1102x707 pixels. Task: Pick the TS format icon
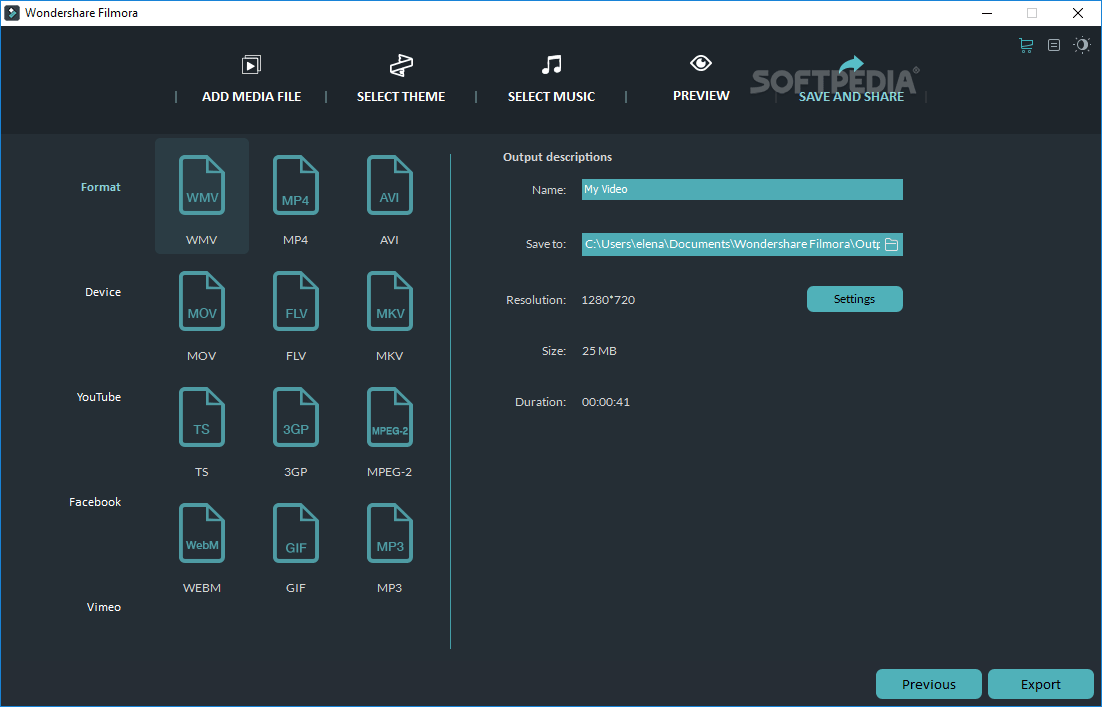tap(202, 417)
